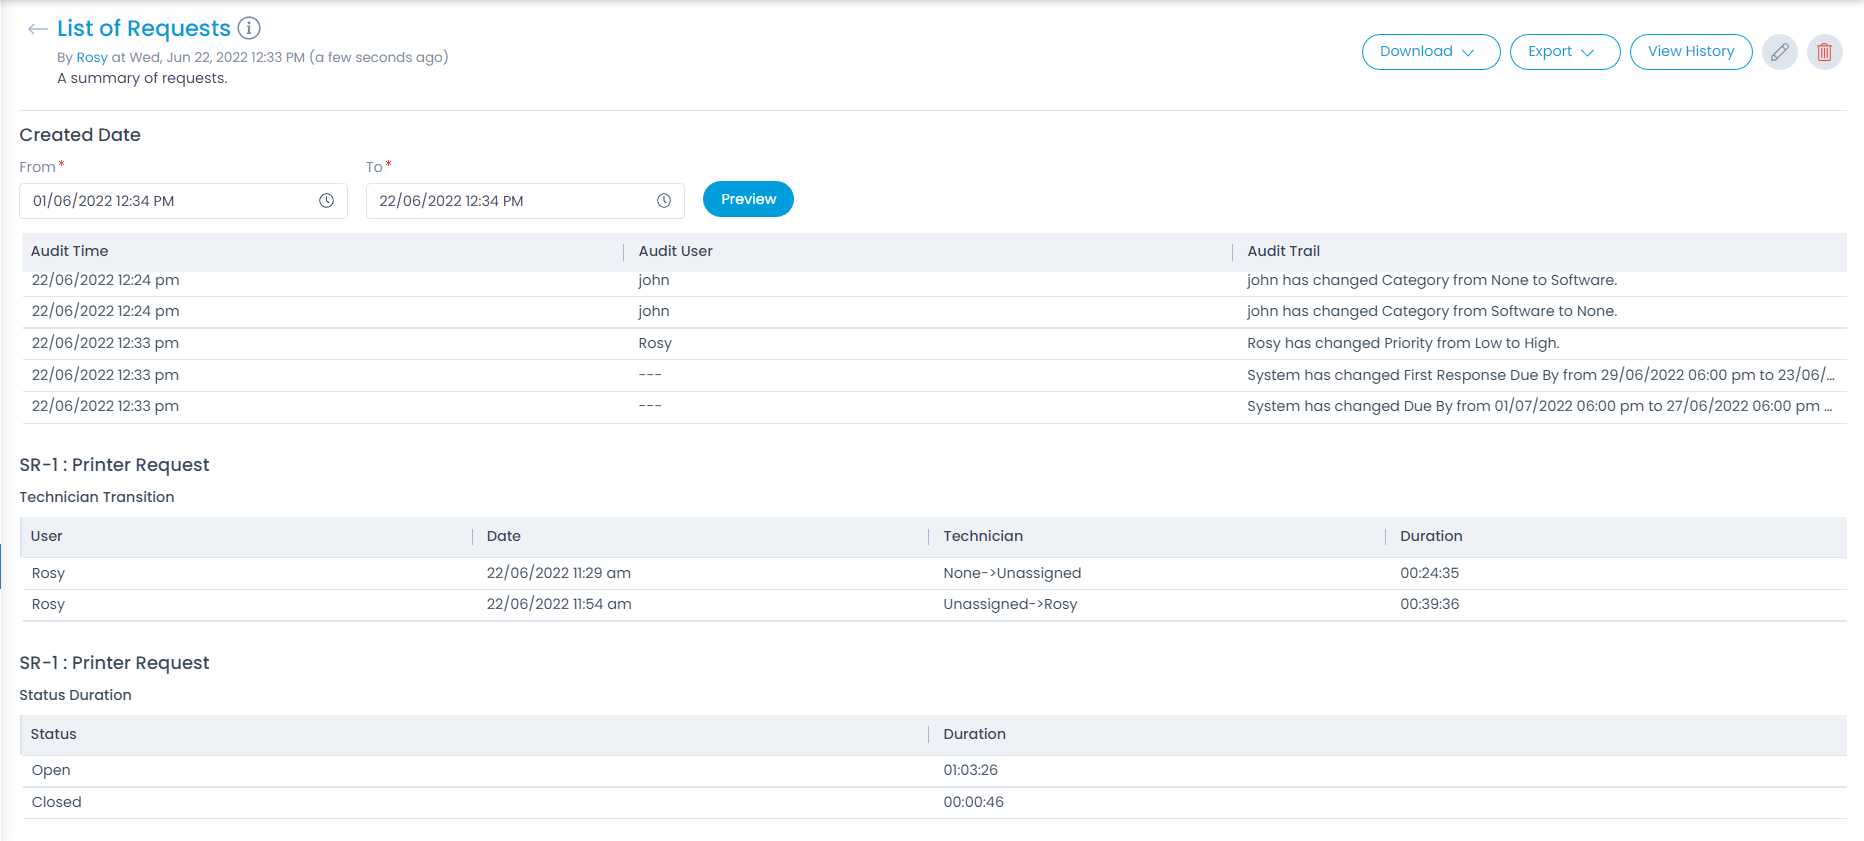Screen dimensions: 1864x841
Task: Expand the Export dropdown
Action: point(1564,52)
